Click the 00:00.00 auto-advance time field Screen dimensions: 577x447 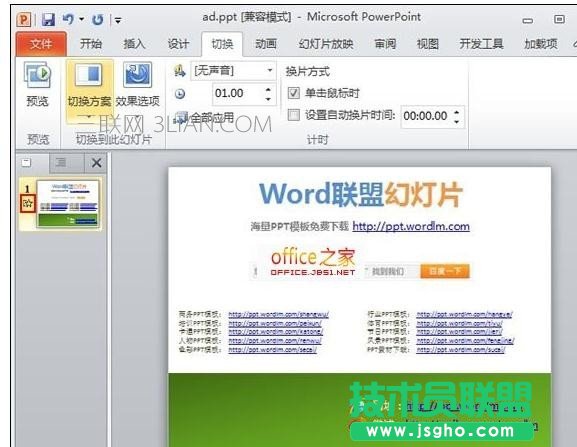[426, 116]
